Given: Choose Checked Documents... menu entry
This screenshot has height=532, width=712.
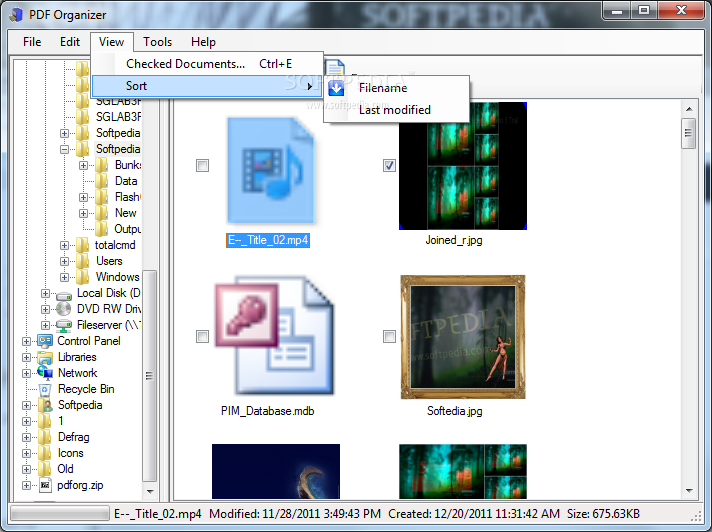Looking at the screenshot, I should click(207, 64).
